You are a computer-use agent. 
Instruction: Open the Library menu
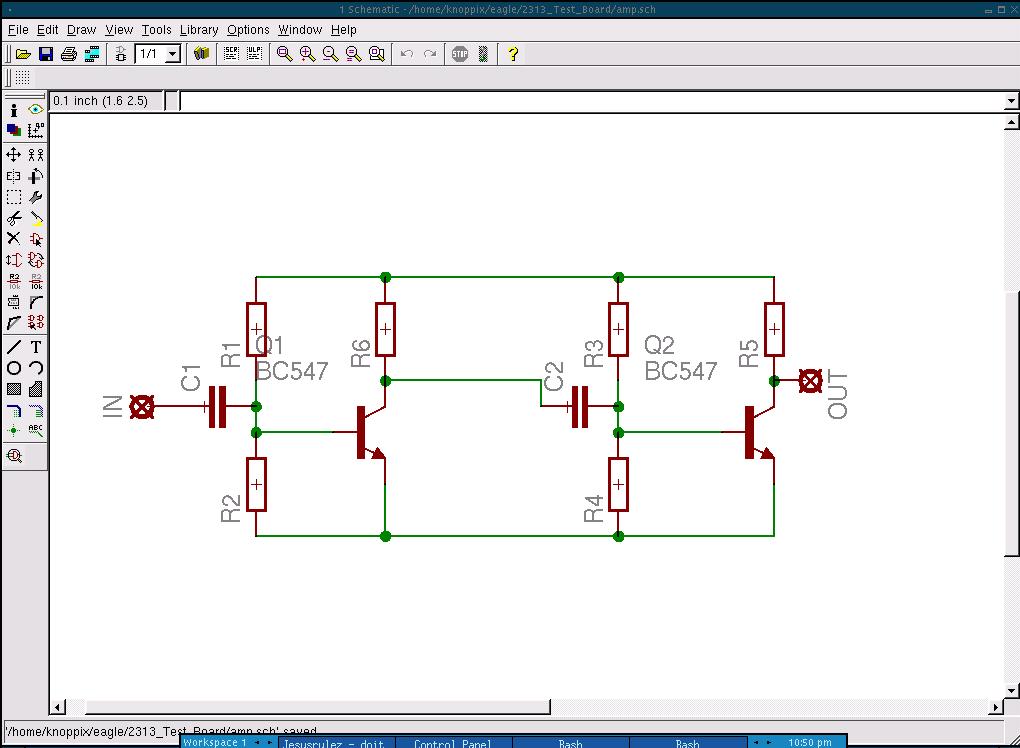click(199, 30)
